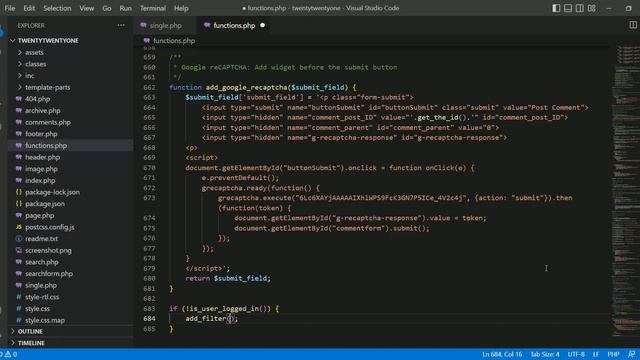
Task: Click line number 662 in gutter
Action: coord(149,87)
